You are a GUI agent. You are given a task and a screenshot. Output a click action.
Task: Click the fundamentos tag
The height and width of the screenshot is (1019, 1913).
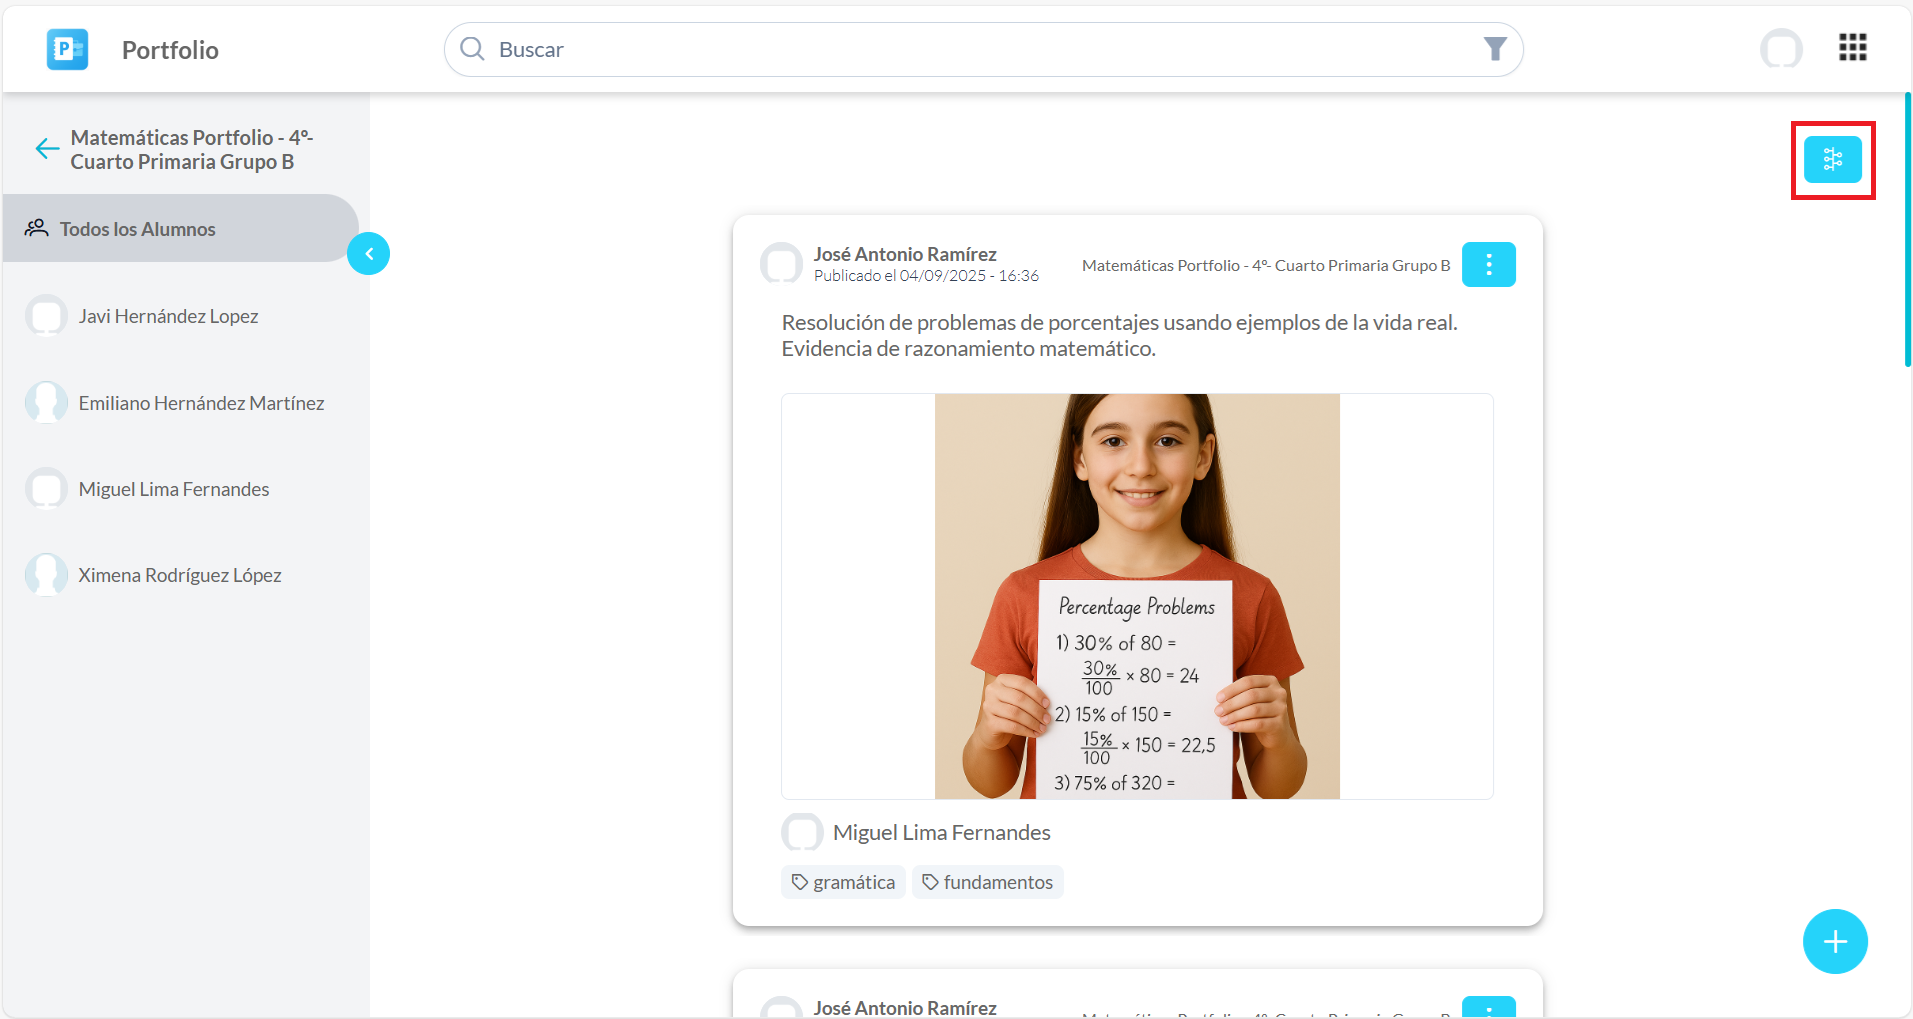click(x=987, y=882)
